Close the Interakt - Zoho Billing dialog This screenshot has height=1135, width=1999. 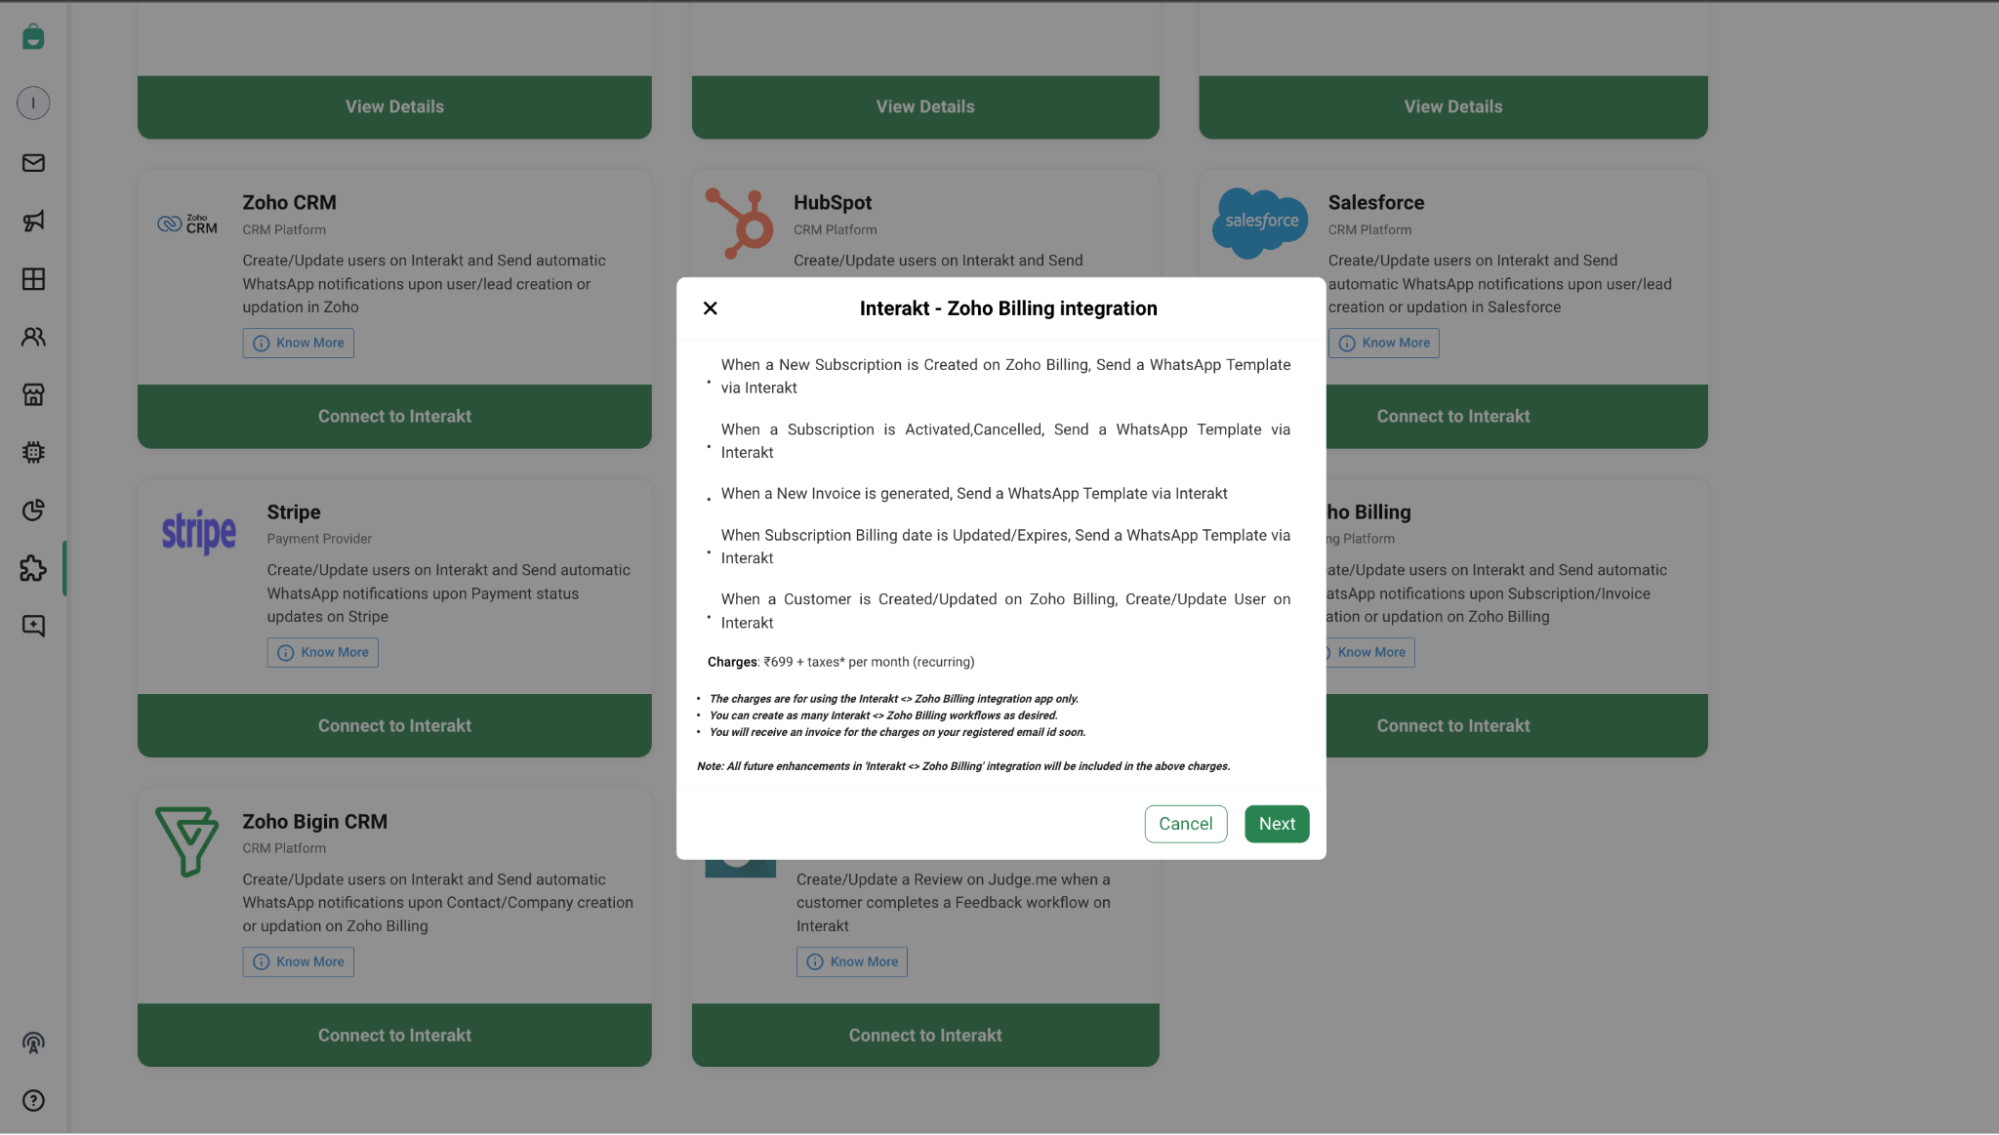[x=710, y=308]
